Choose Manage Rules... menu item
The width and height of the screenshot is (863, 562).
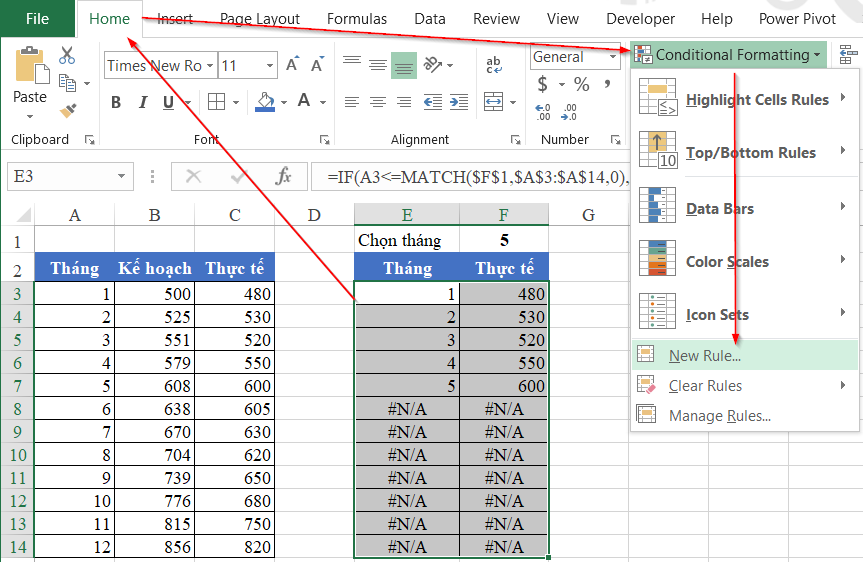coord(744,416)
